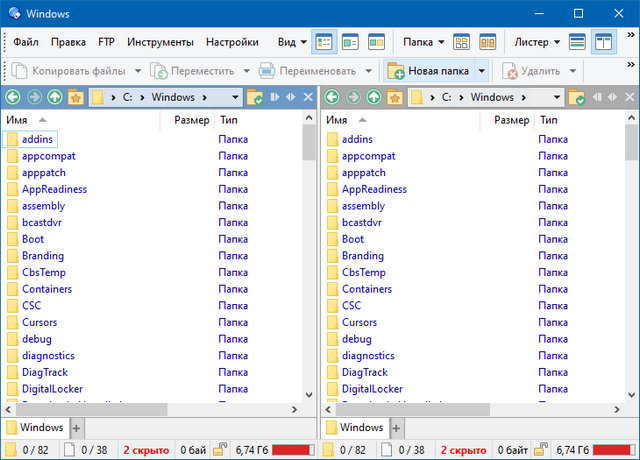Add new tab in right pane
The height and width of the screenshot is (460, 640).
[396, 428]
